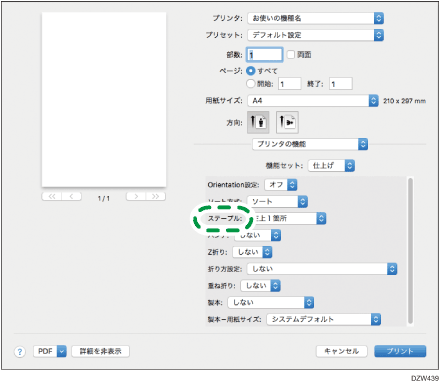This screenshot has height=383, width=440.
Task: Open the プリンタ dropdown
Action: (315, 18)
